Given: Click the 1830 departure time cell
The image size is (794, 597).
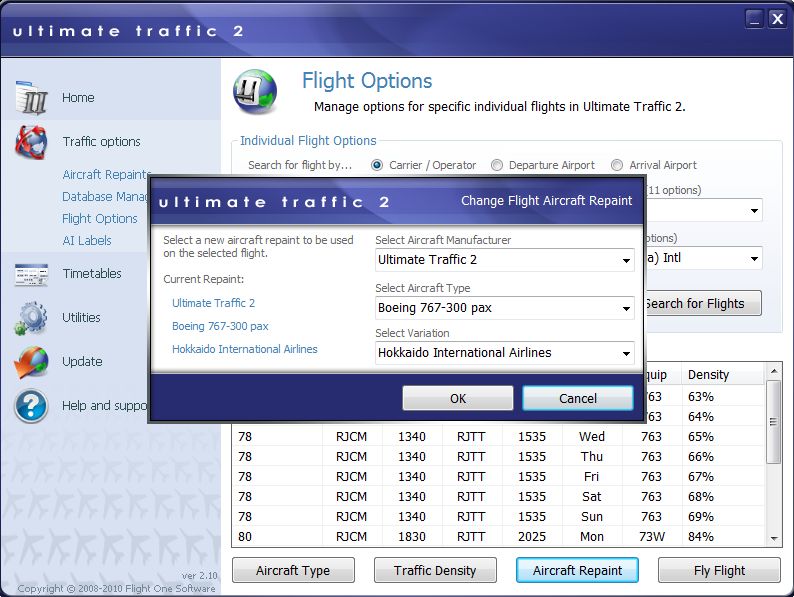Looking at the screenshot, I should [412, 537].
